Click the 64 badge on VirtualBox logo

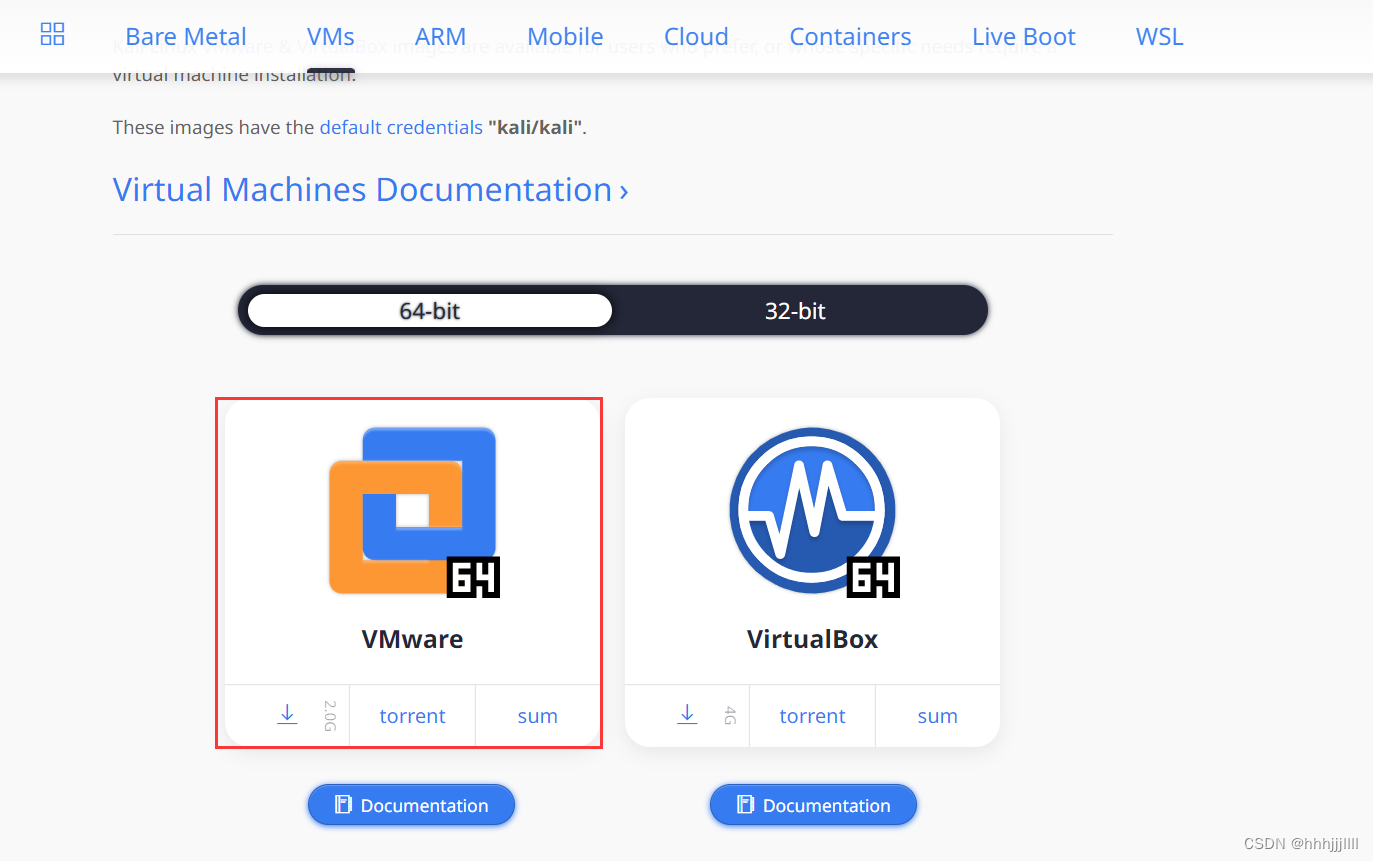pyautogui.click(x=873, y=577)
